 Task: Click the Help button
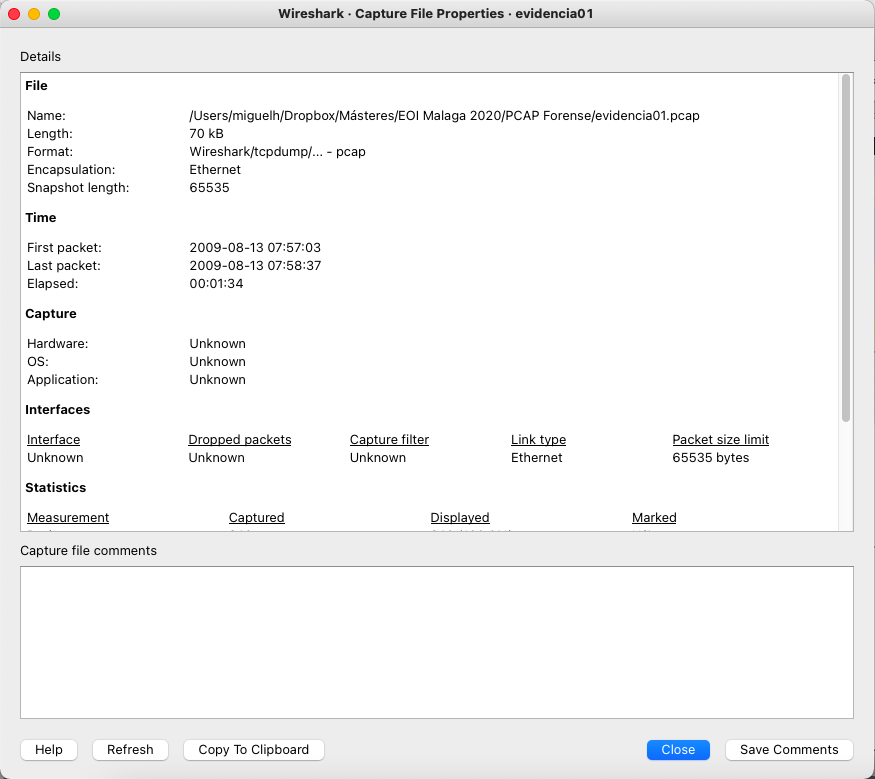49,750
